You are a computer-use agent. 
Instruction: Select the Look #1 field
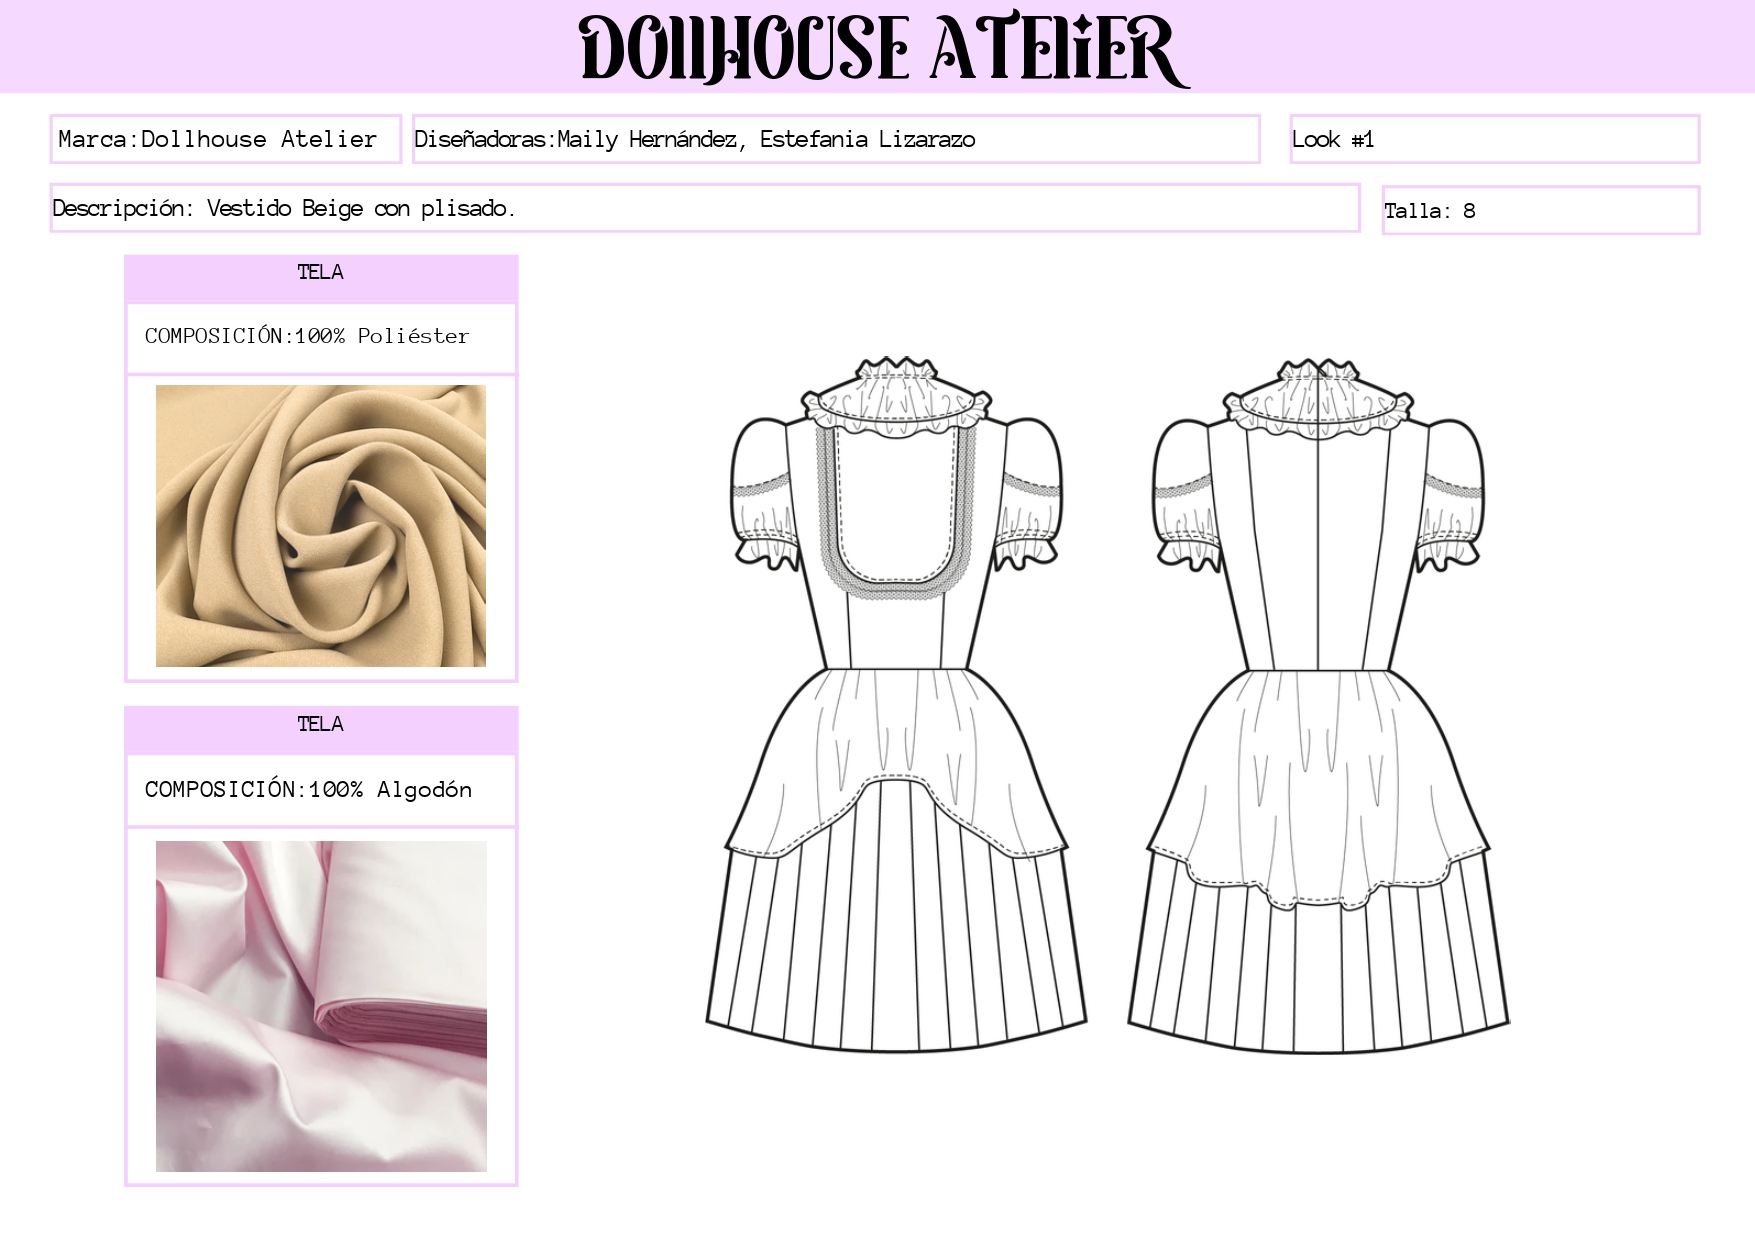1495,139
